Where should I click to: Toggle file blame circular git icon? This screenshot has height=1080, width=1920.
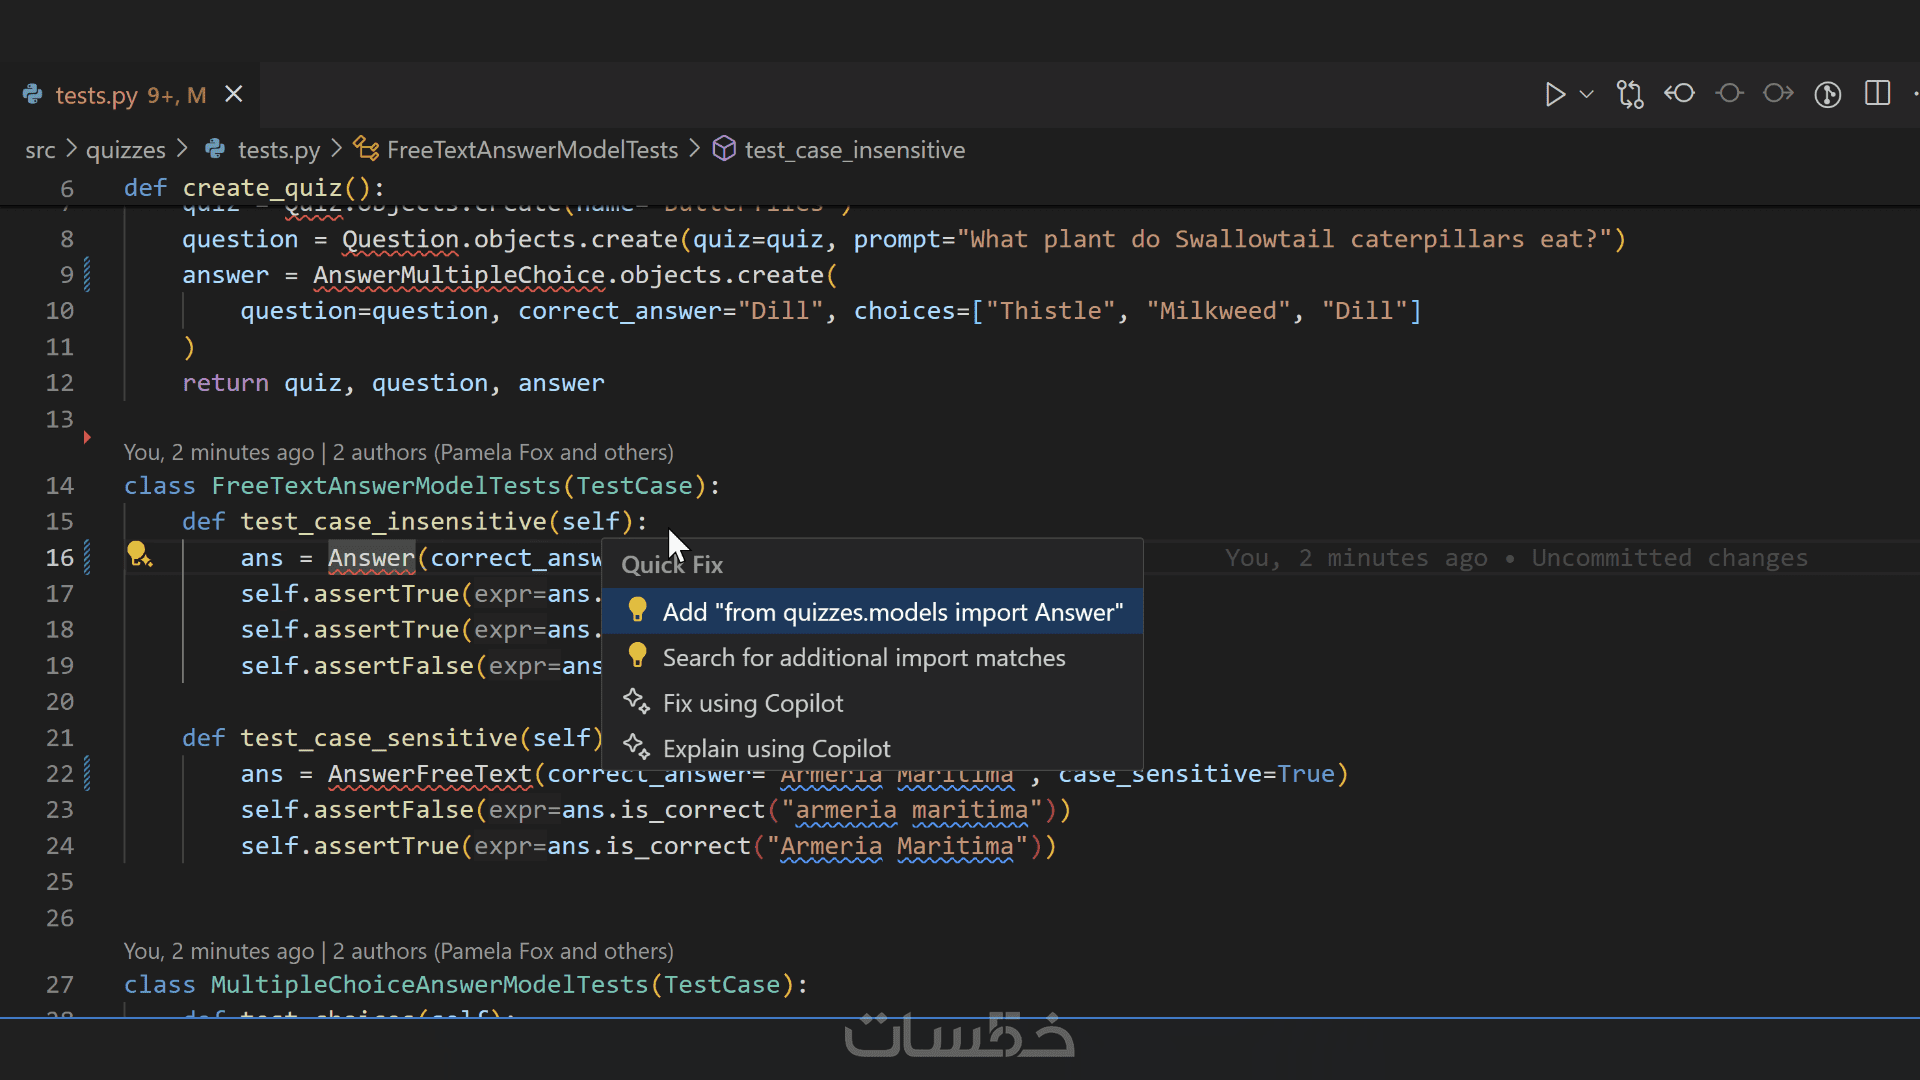click(x=1828, y=94)
